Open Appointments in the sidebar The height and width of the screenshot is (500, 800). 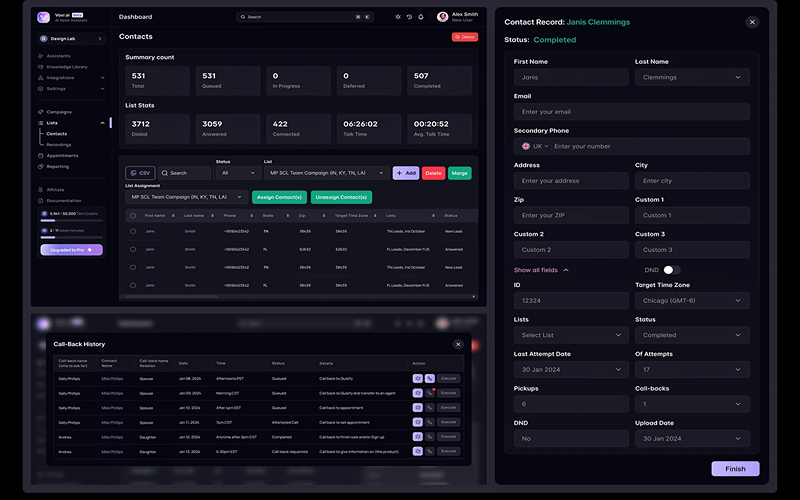point(58,156)
